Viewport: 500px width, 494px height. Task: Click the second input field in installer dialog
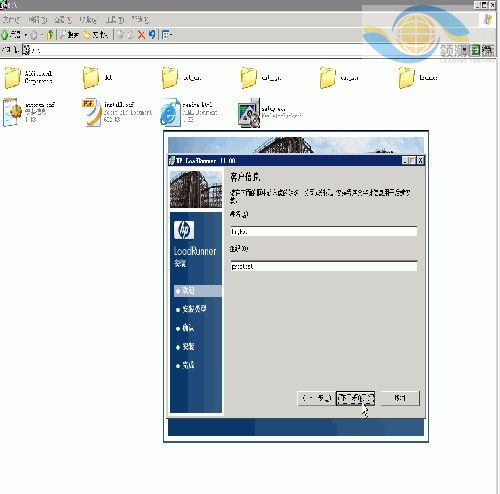coord(324,266)
